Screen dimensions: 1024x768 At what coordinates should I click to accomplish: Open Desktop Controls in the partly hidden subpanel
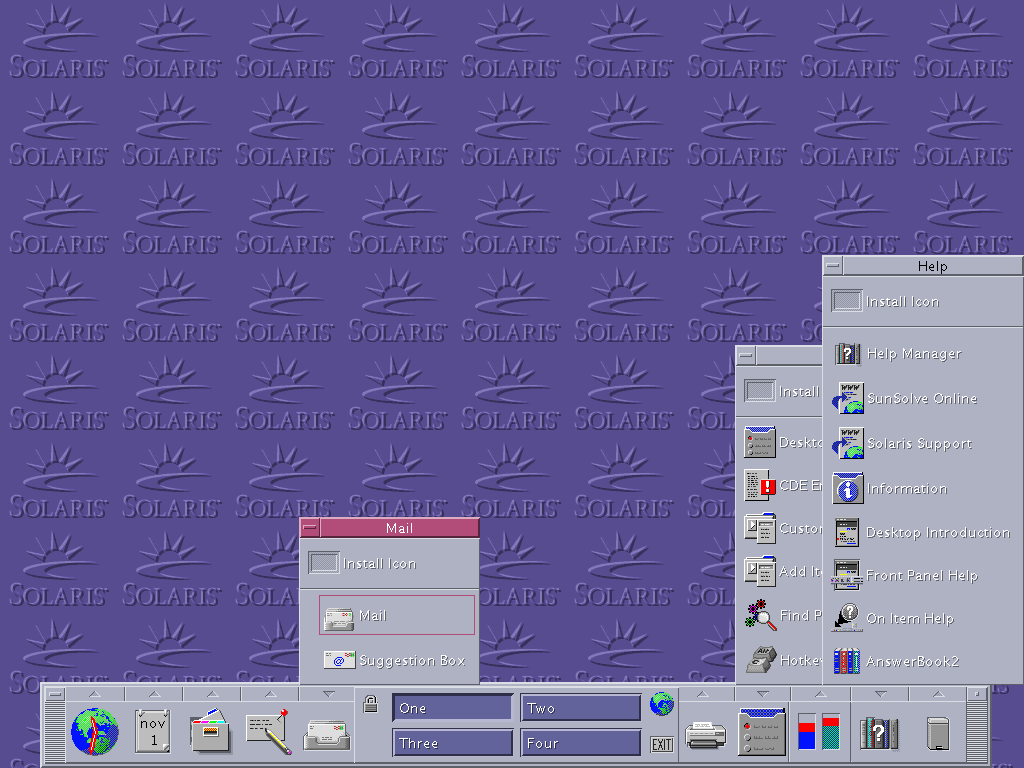coord(783,442)
